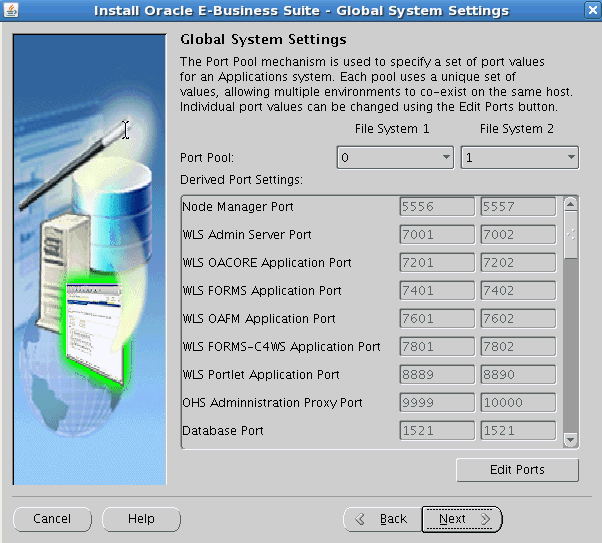Screen dimensions: 602x543
Task: Click the 'WLS Admin Server Port' label
Action: click(247, 235)
